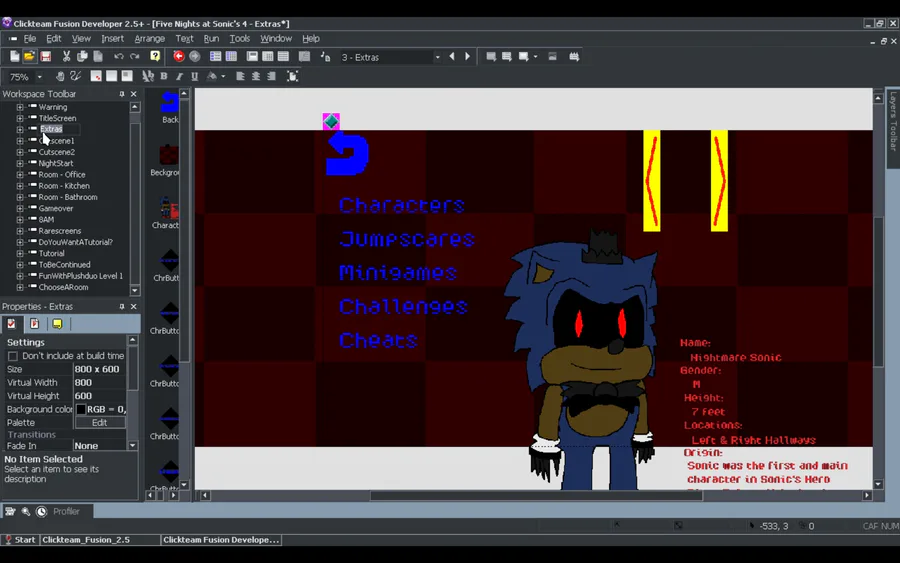The image size is (900, 563).
Task: Click the red Back navigation icon
Action: coord(179,56)
